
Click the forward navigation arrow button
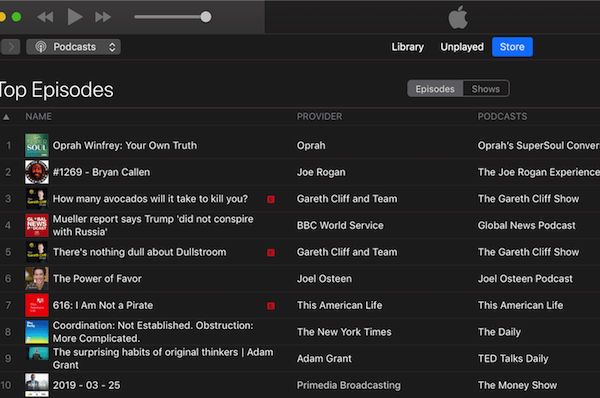pos(10,47)
